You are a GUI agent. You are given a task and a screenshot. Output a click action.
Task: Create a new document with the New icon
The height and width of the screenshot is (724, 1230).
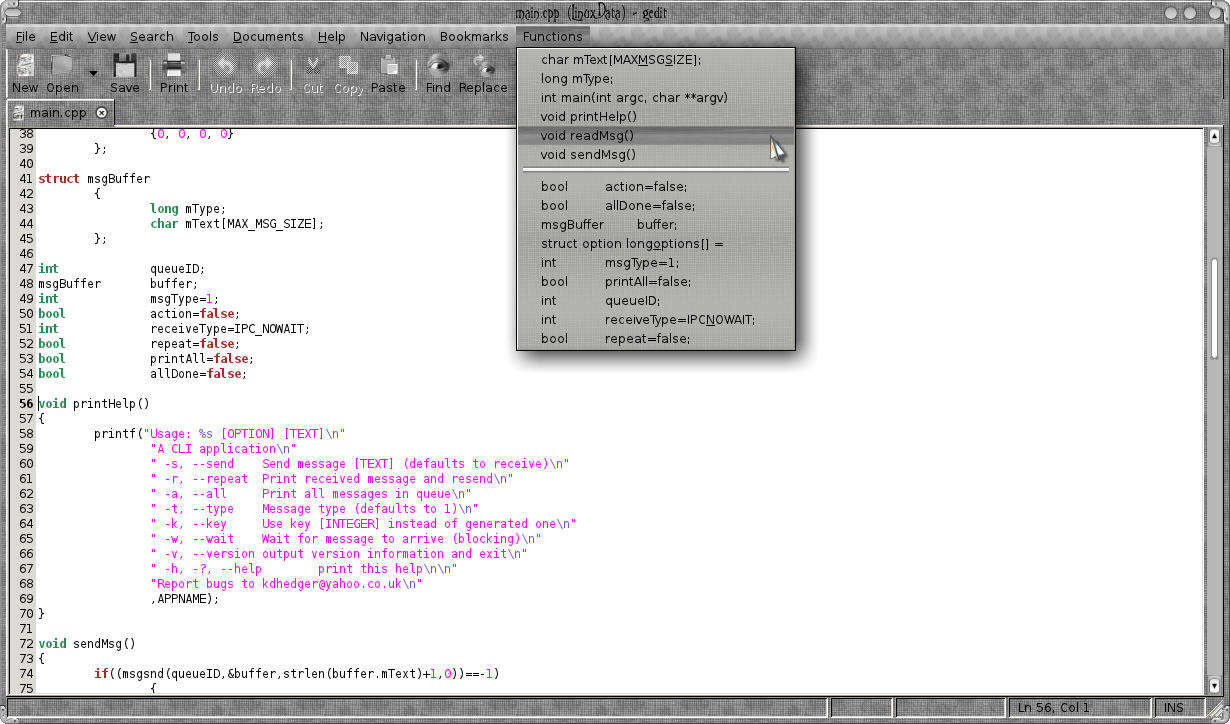click(x=25, y=74)
